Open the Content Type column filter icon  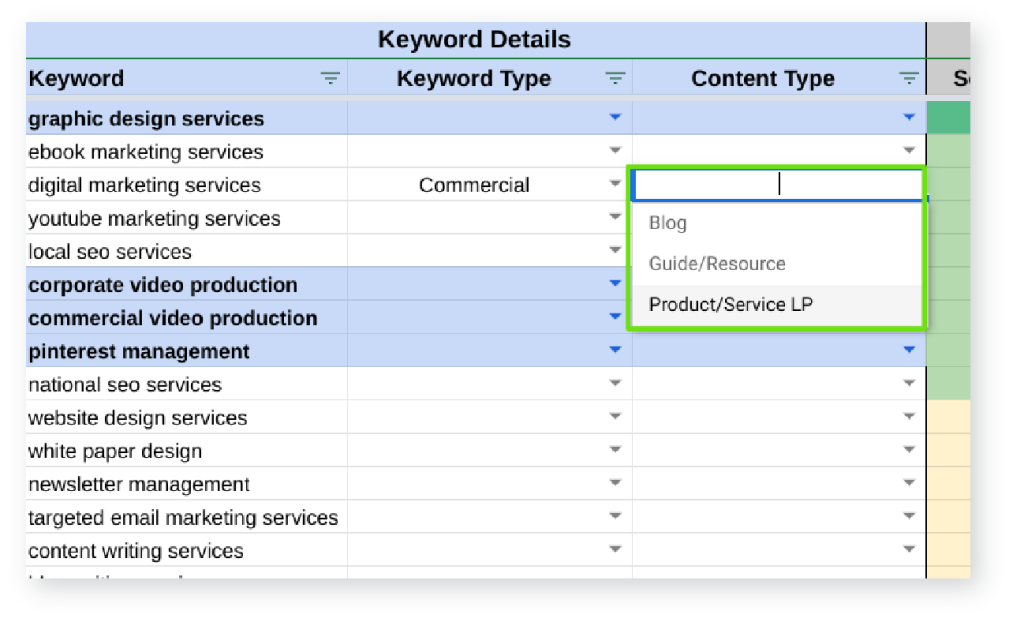(x=909, y=79)
